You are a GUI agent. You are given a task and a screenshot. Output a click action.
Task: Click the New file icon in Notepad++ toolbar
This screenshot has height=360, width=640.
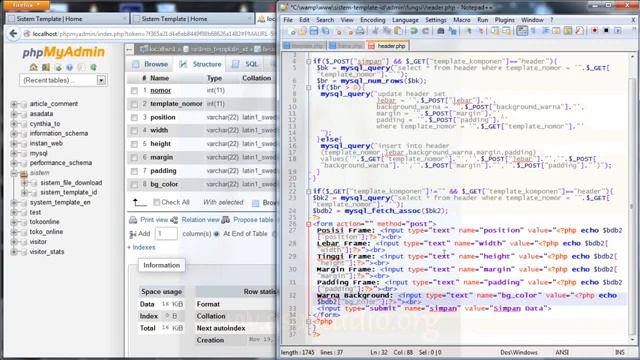(x=292, y=31)
